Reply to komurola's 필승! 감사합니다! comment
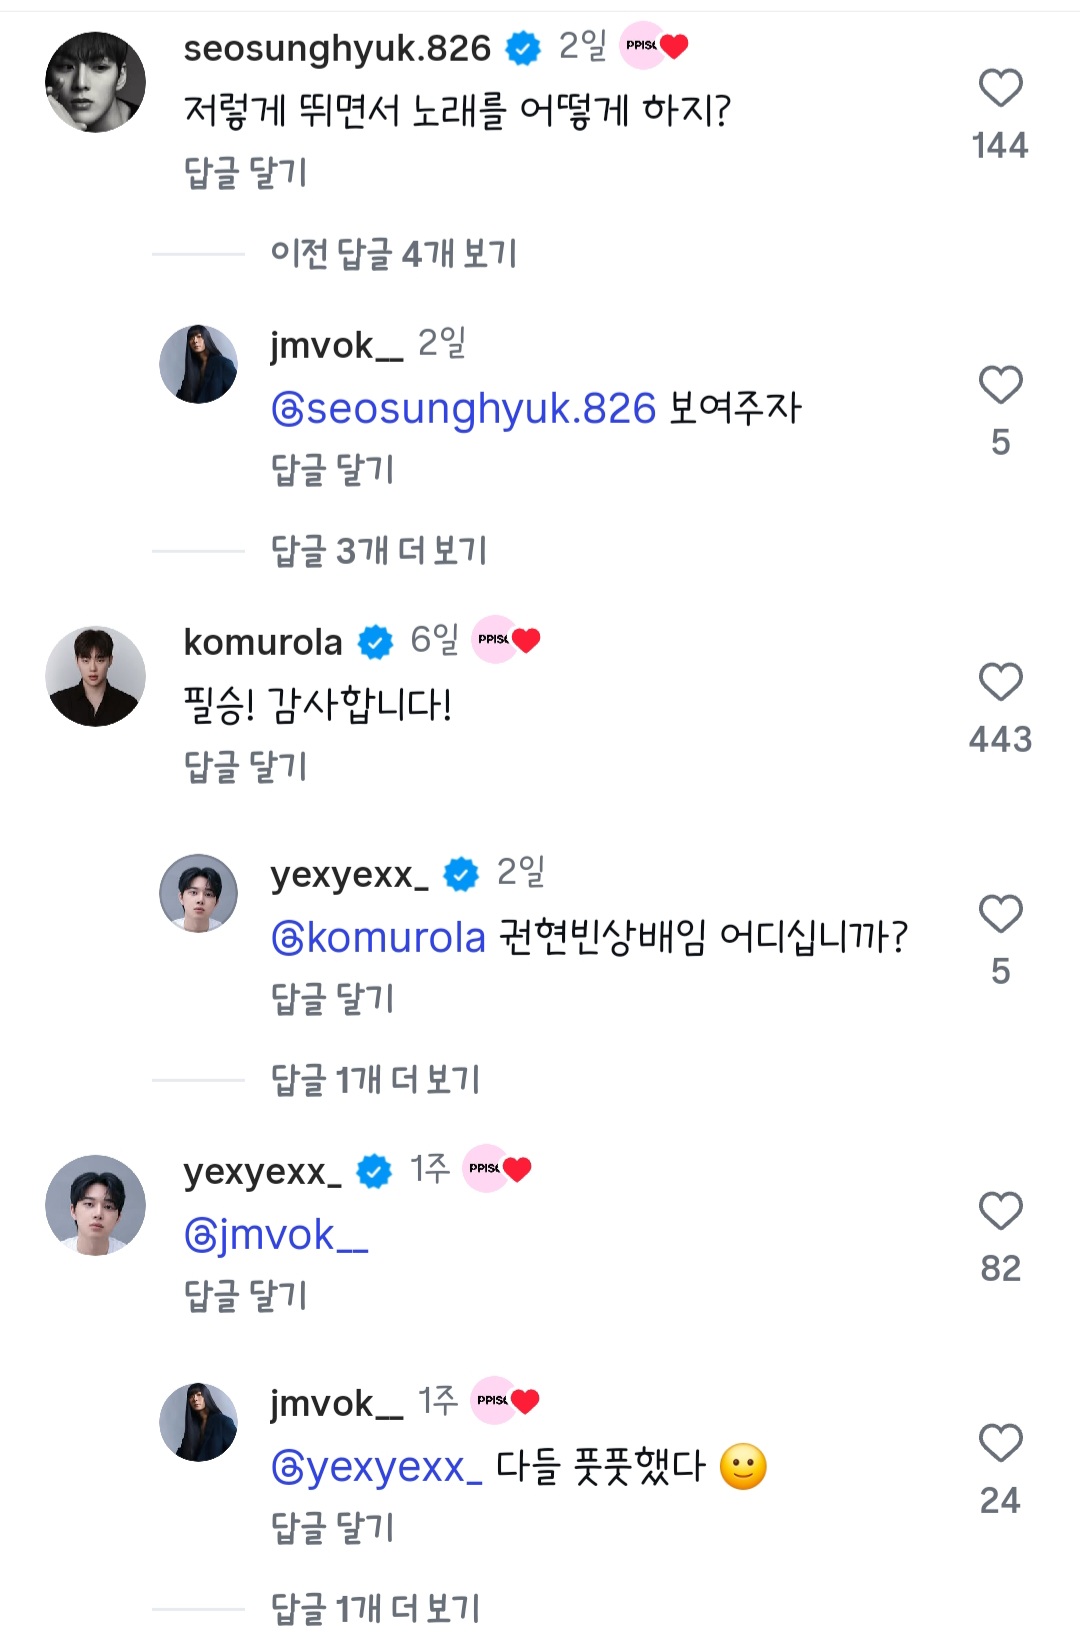Image resolution: width=1080 pixels, height=1643 pixels. pos(245,767)
